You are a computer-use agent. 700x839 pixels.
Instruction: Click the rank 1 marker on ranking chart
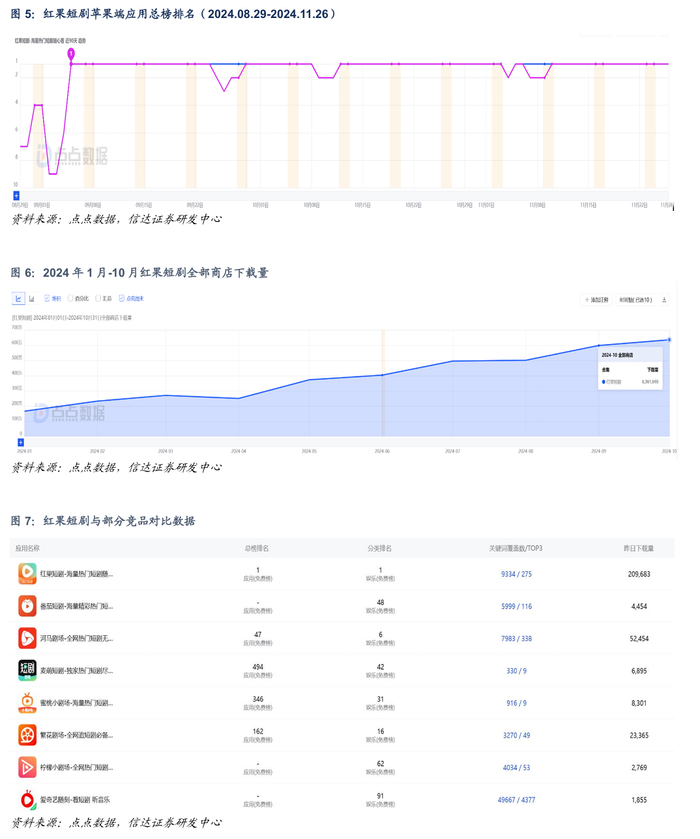(x=71, y=54)
